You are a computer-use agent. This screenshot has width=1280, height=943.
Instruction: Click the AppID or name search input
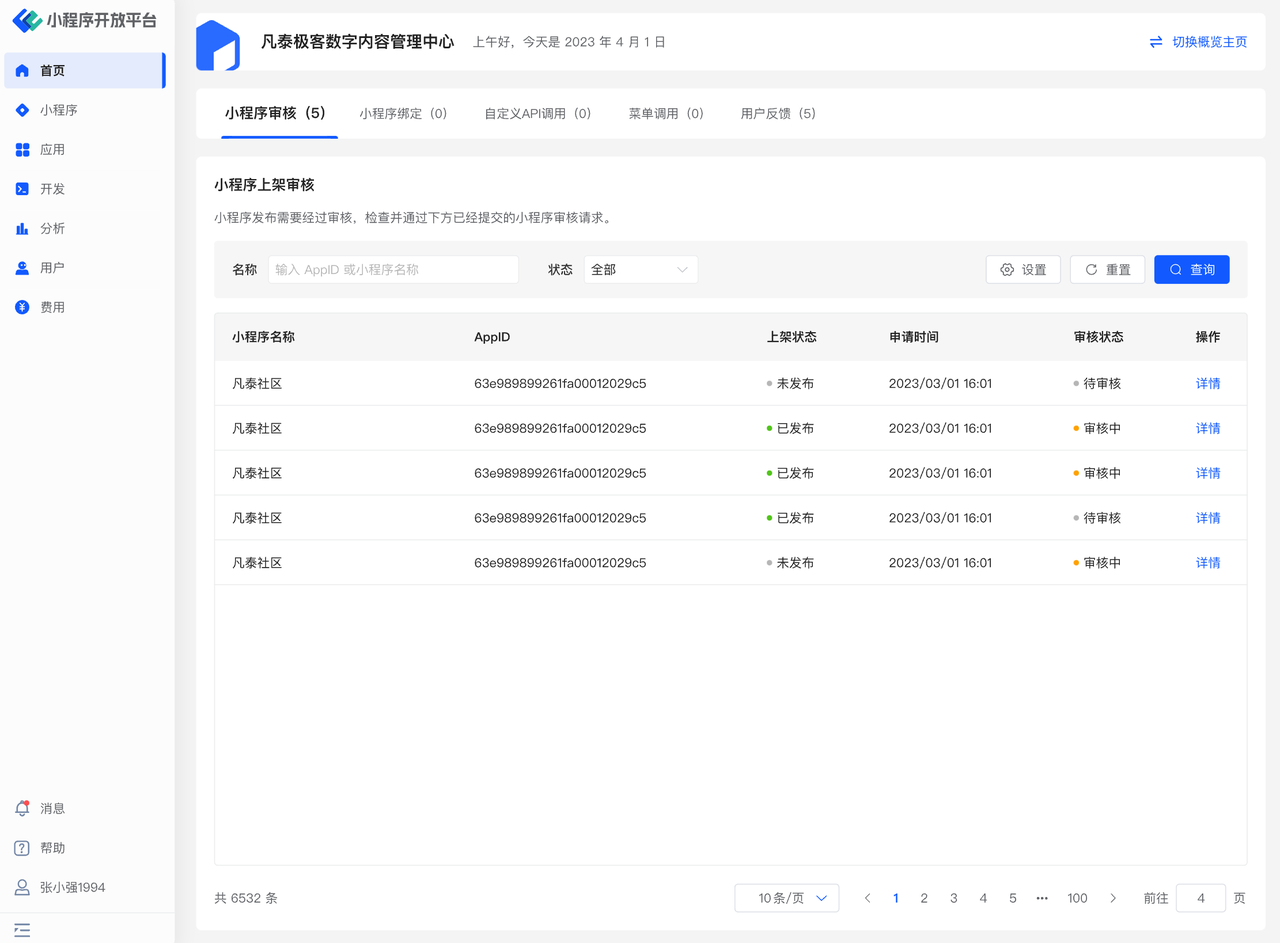tap(393, 270)
